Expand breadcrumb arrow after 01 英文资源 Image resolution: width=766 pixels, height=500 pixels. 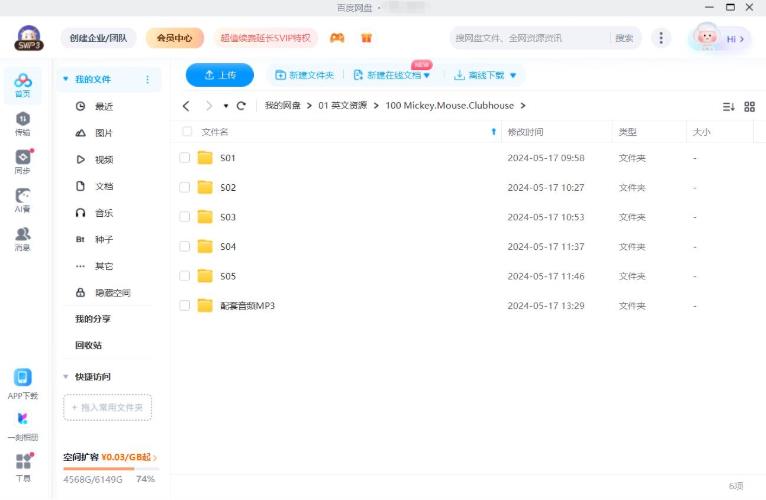tap(376, 106)
